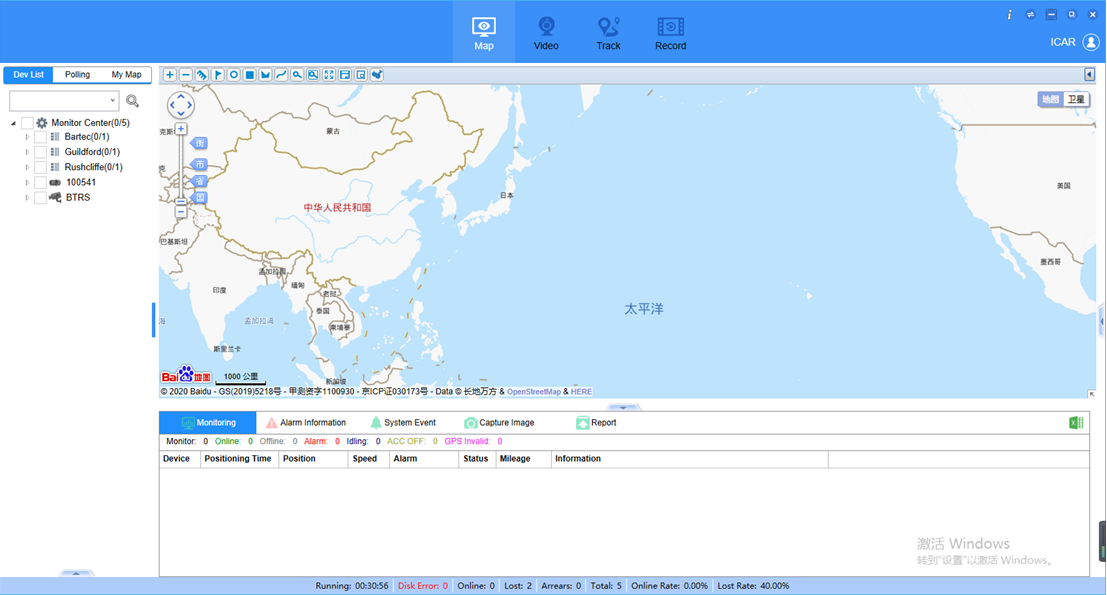Switch map to satellite view (卫星)
The width and height of the screenshot is (1107, 595).
pos(1076,100)
